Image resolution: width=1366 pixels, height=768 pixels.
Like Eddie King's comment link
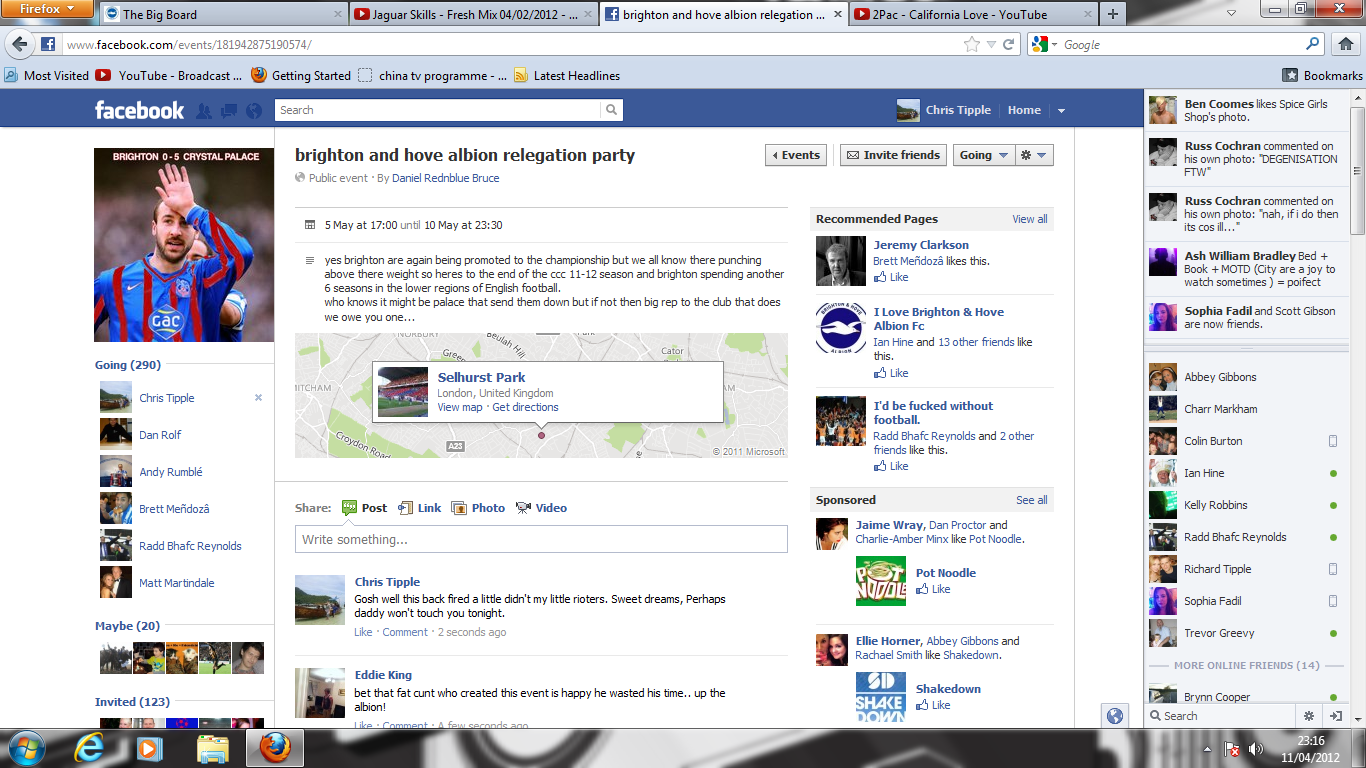point(363,726)
